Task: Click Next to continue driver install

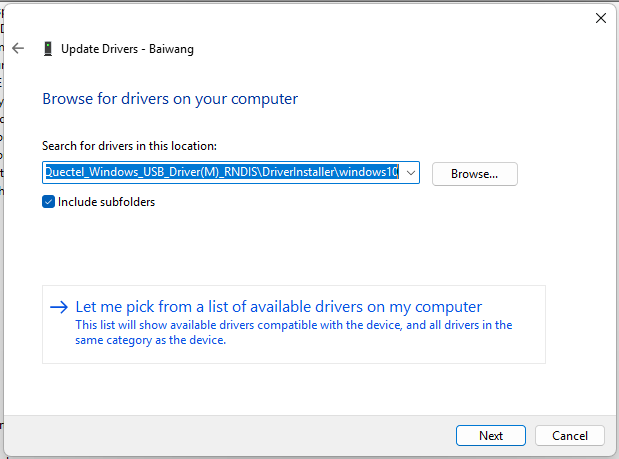Action: 491,435
